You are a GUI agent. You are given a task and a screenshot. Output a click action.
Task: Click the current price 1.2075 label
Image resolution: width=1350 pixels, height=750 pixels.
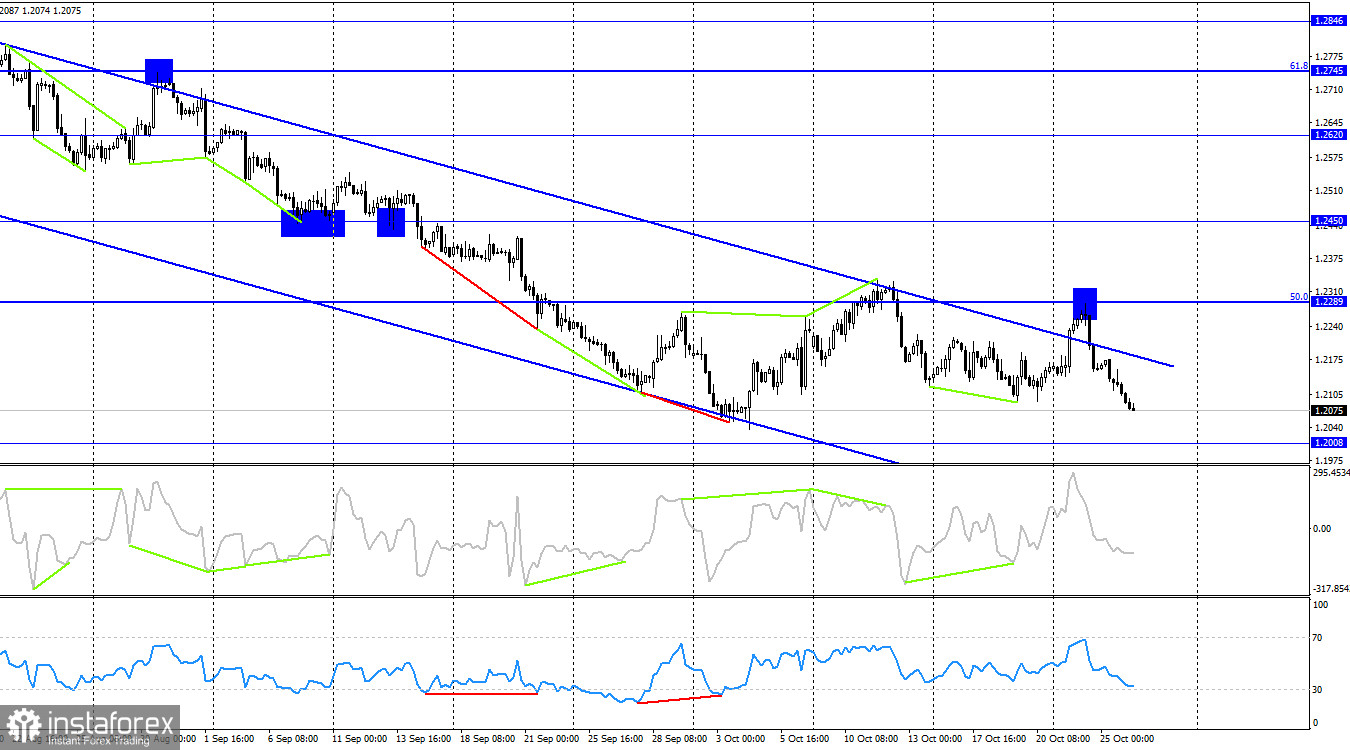click(x=1328, y=410)
